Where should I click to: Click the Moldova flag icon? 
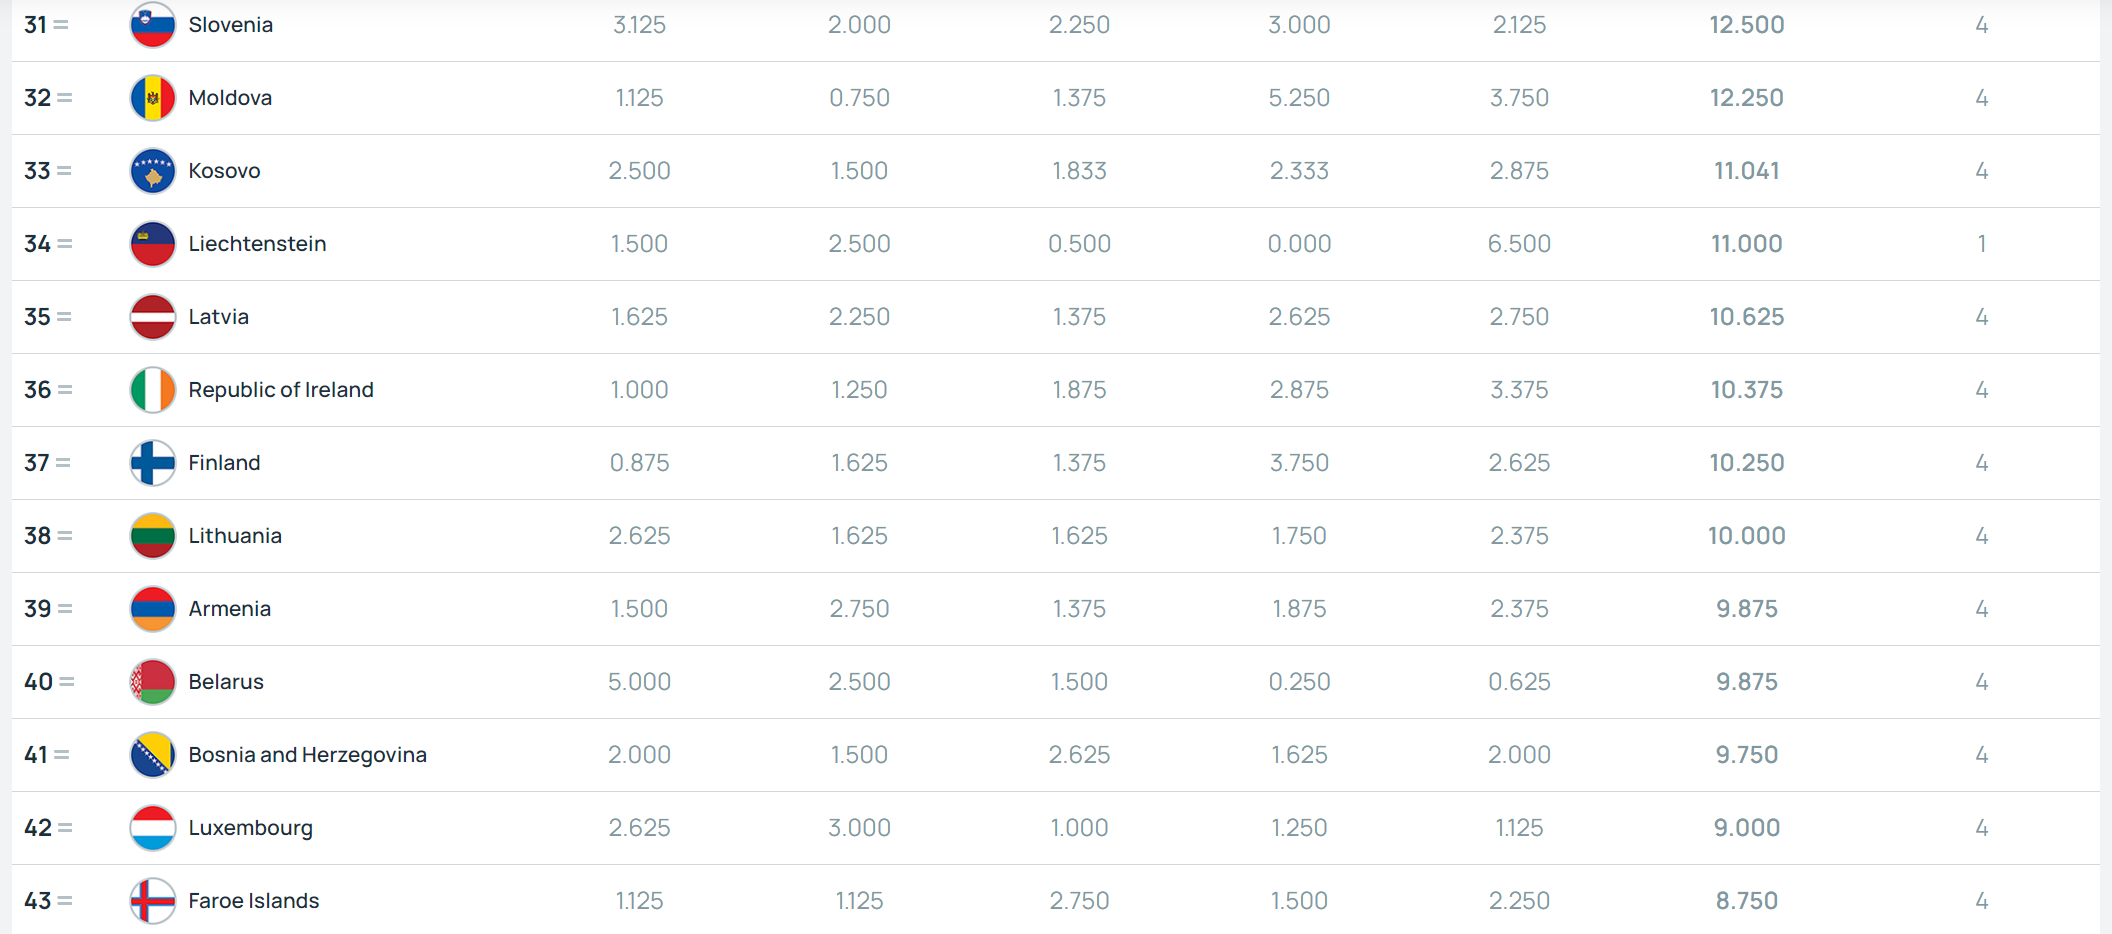(153, 98)
